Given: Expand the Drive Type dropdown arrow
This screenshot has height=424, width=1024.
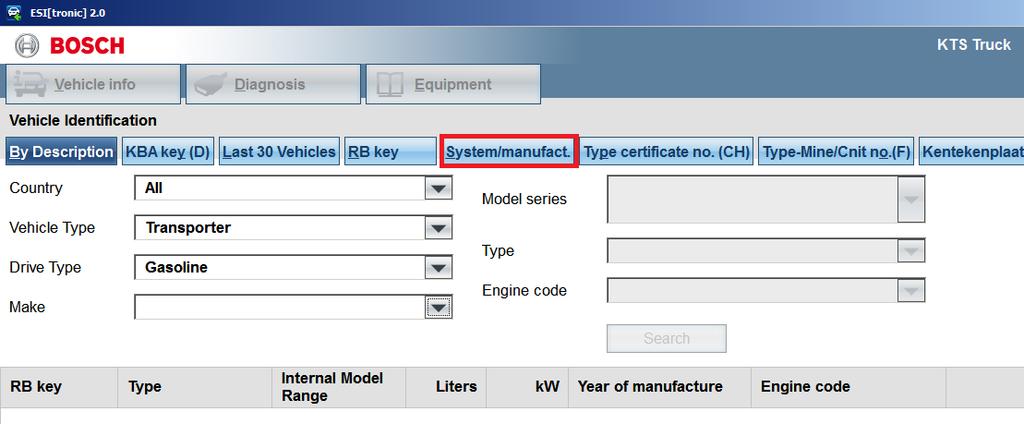Looking at the screenshot, I should [438, 267].
